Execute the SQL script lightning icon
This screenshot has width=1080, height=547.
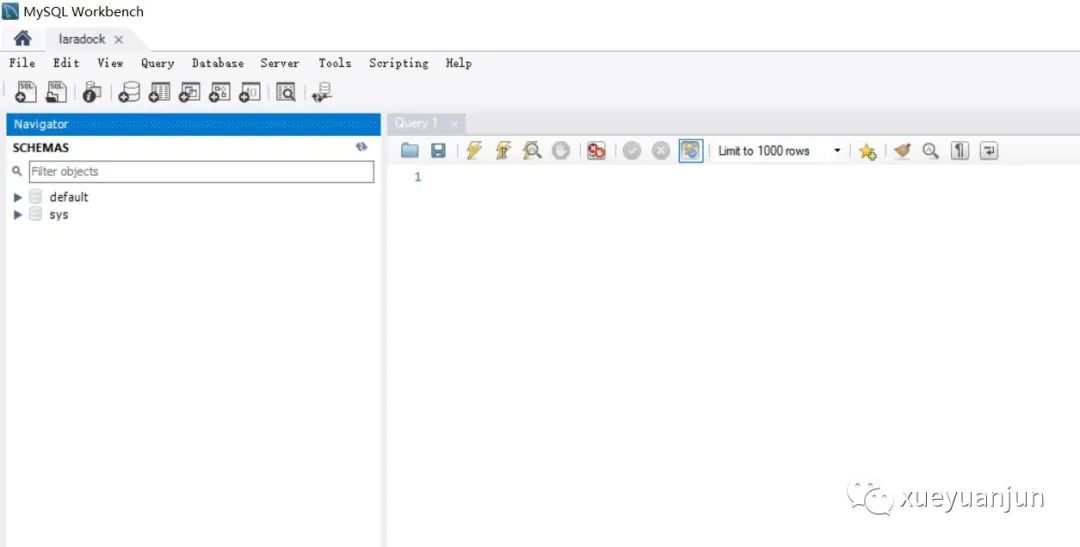pos(473,150)
